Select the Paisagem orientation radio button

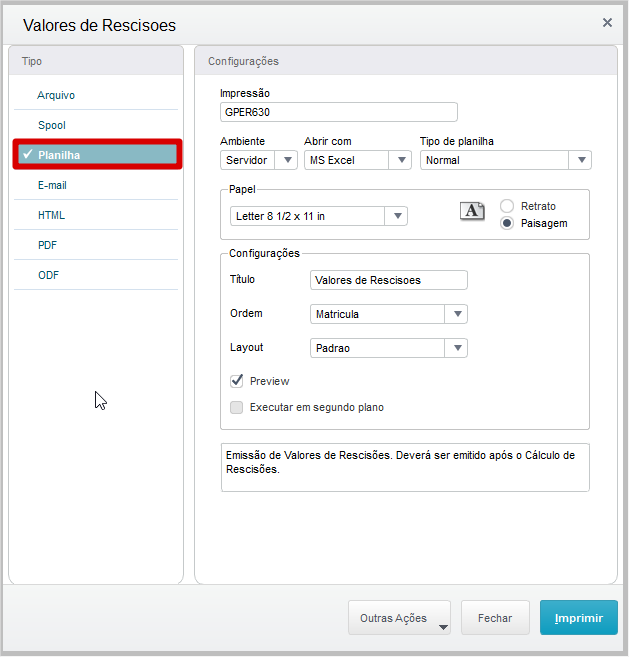[x=507, y=223]
